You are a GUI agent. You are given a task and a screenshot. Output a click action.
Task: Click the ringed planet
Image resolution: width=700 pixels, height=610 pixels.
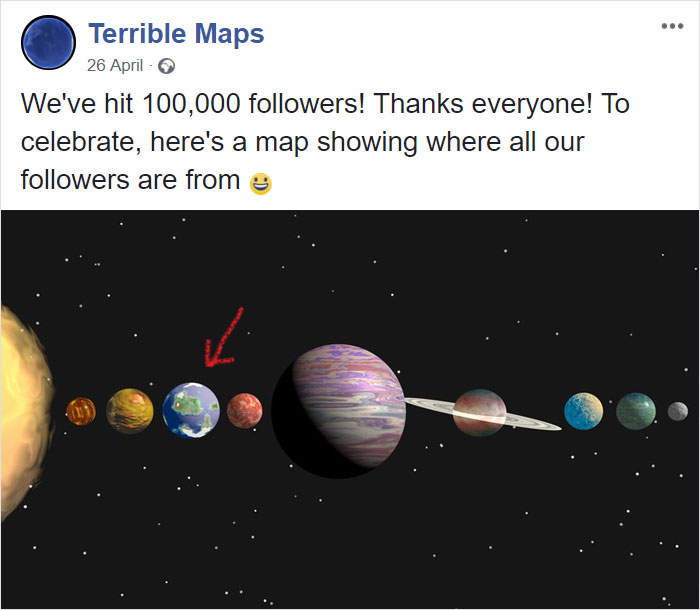tap(480, 413)
